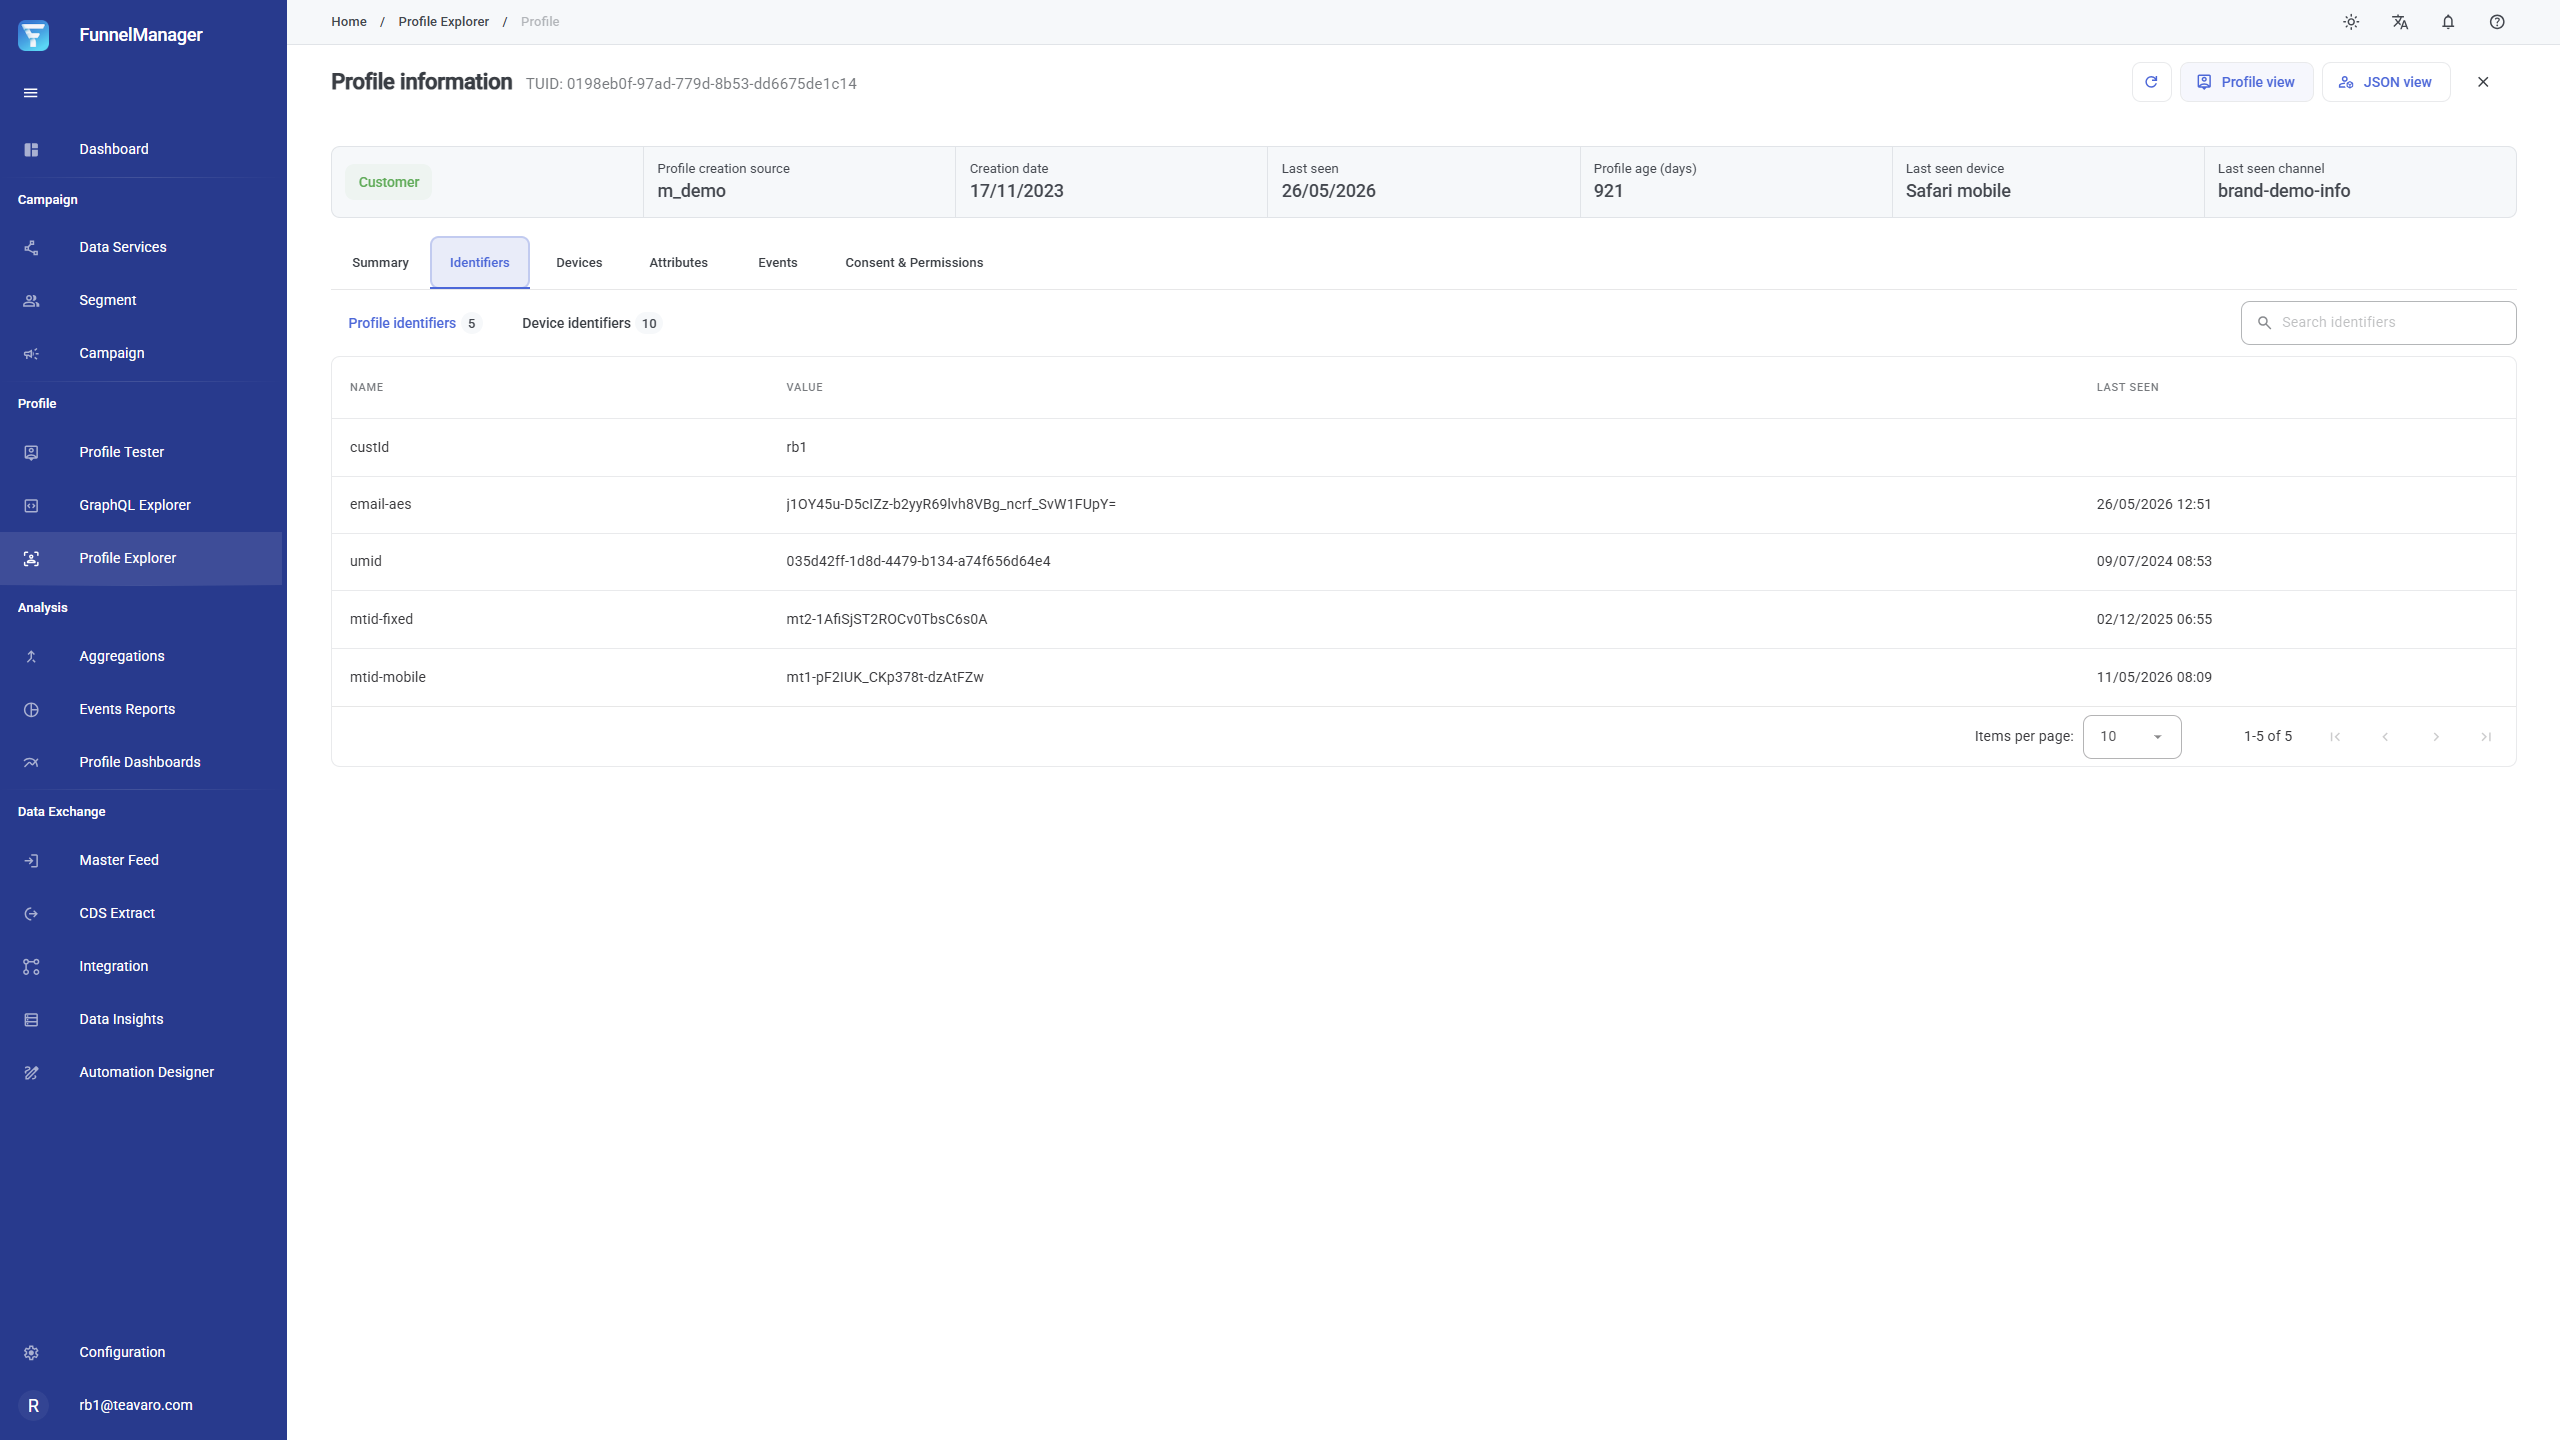
Task: Go to next page of identifiers
Action: tap(2436, 737)
